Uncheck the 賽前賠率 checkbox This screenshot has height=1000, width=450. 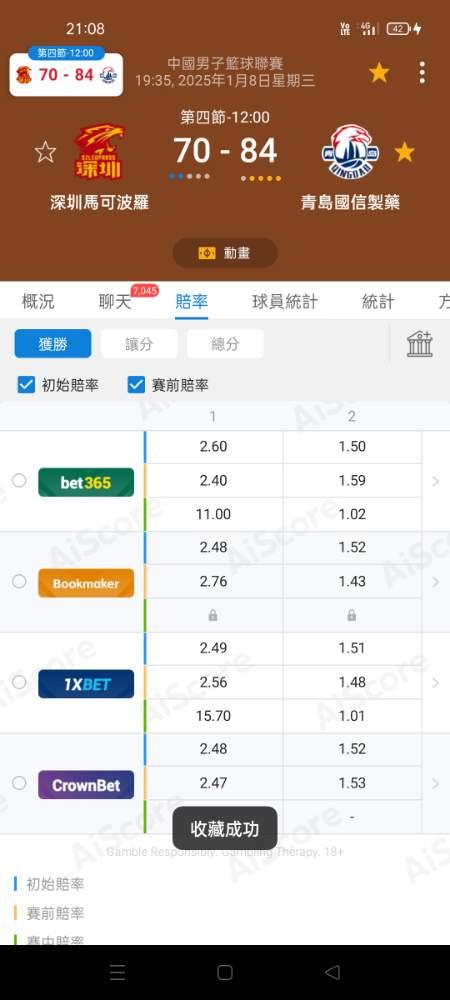tap(136, 385)
